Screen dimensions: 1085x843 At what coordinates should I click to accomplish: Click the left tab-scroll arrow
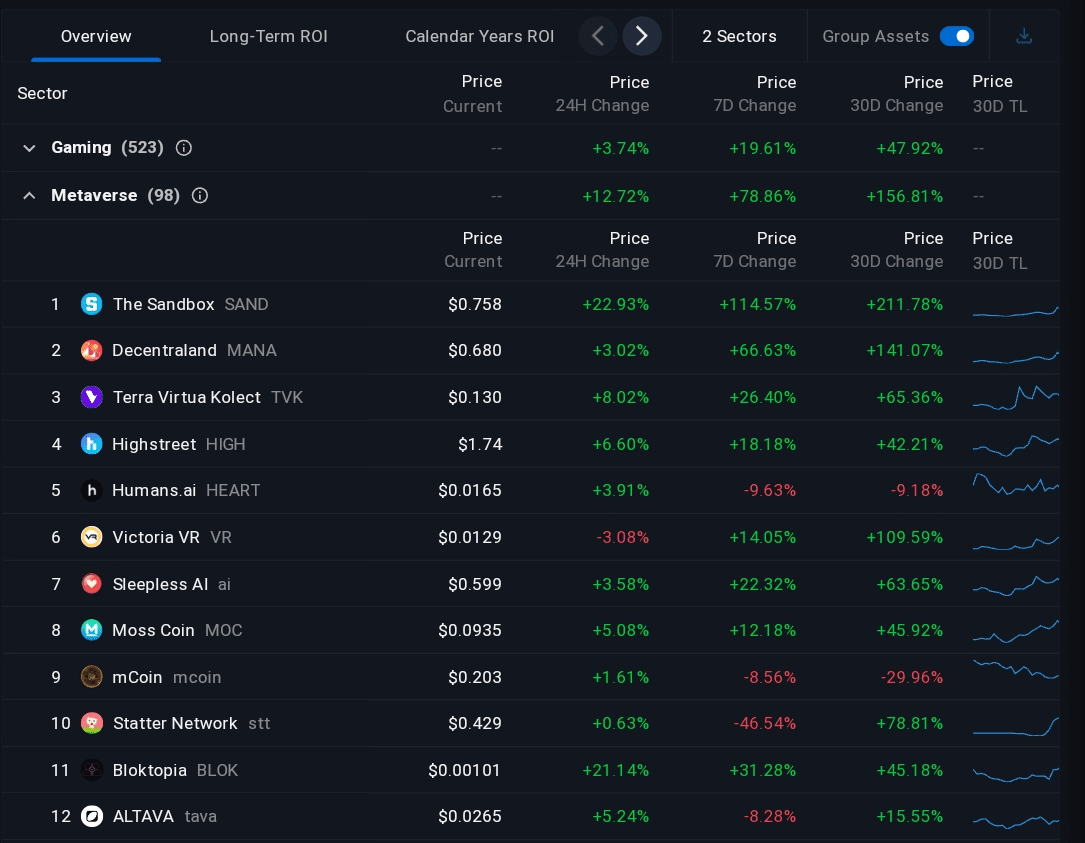(x=598, y=36)
